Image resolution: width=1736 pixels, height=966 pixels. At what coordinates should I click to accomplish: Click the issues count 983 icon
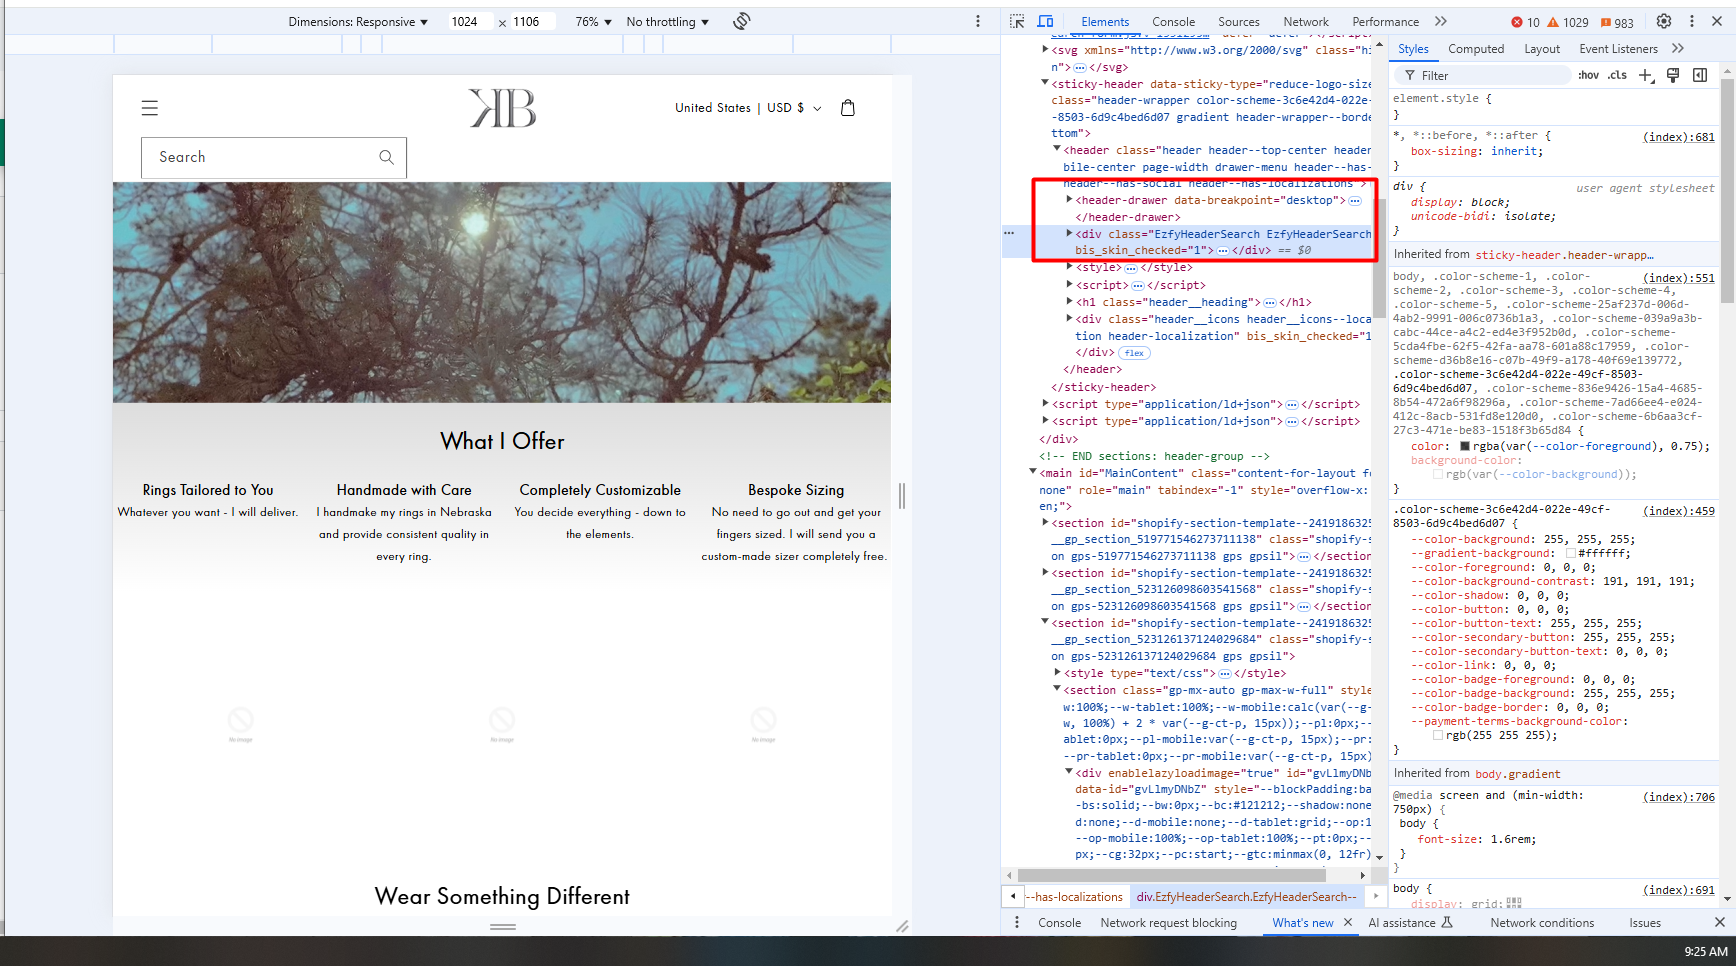1617,22
